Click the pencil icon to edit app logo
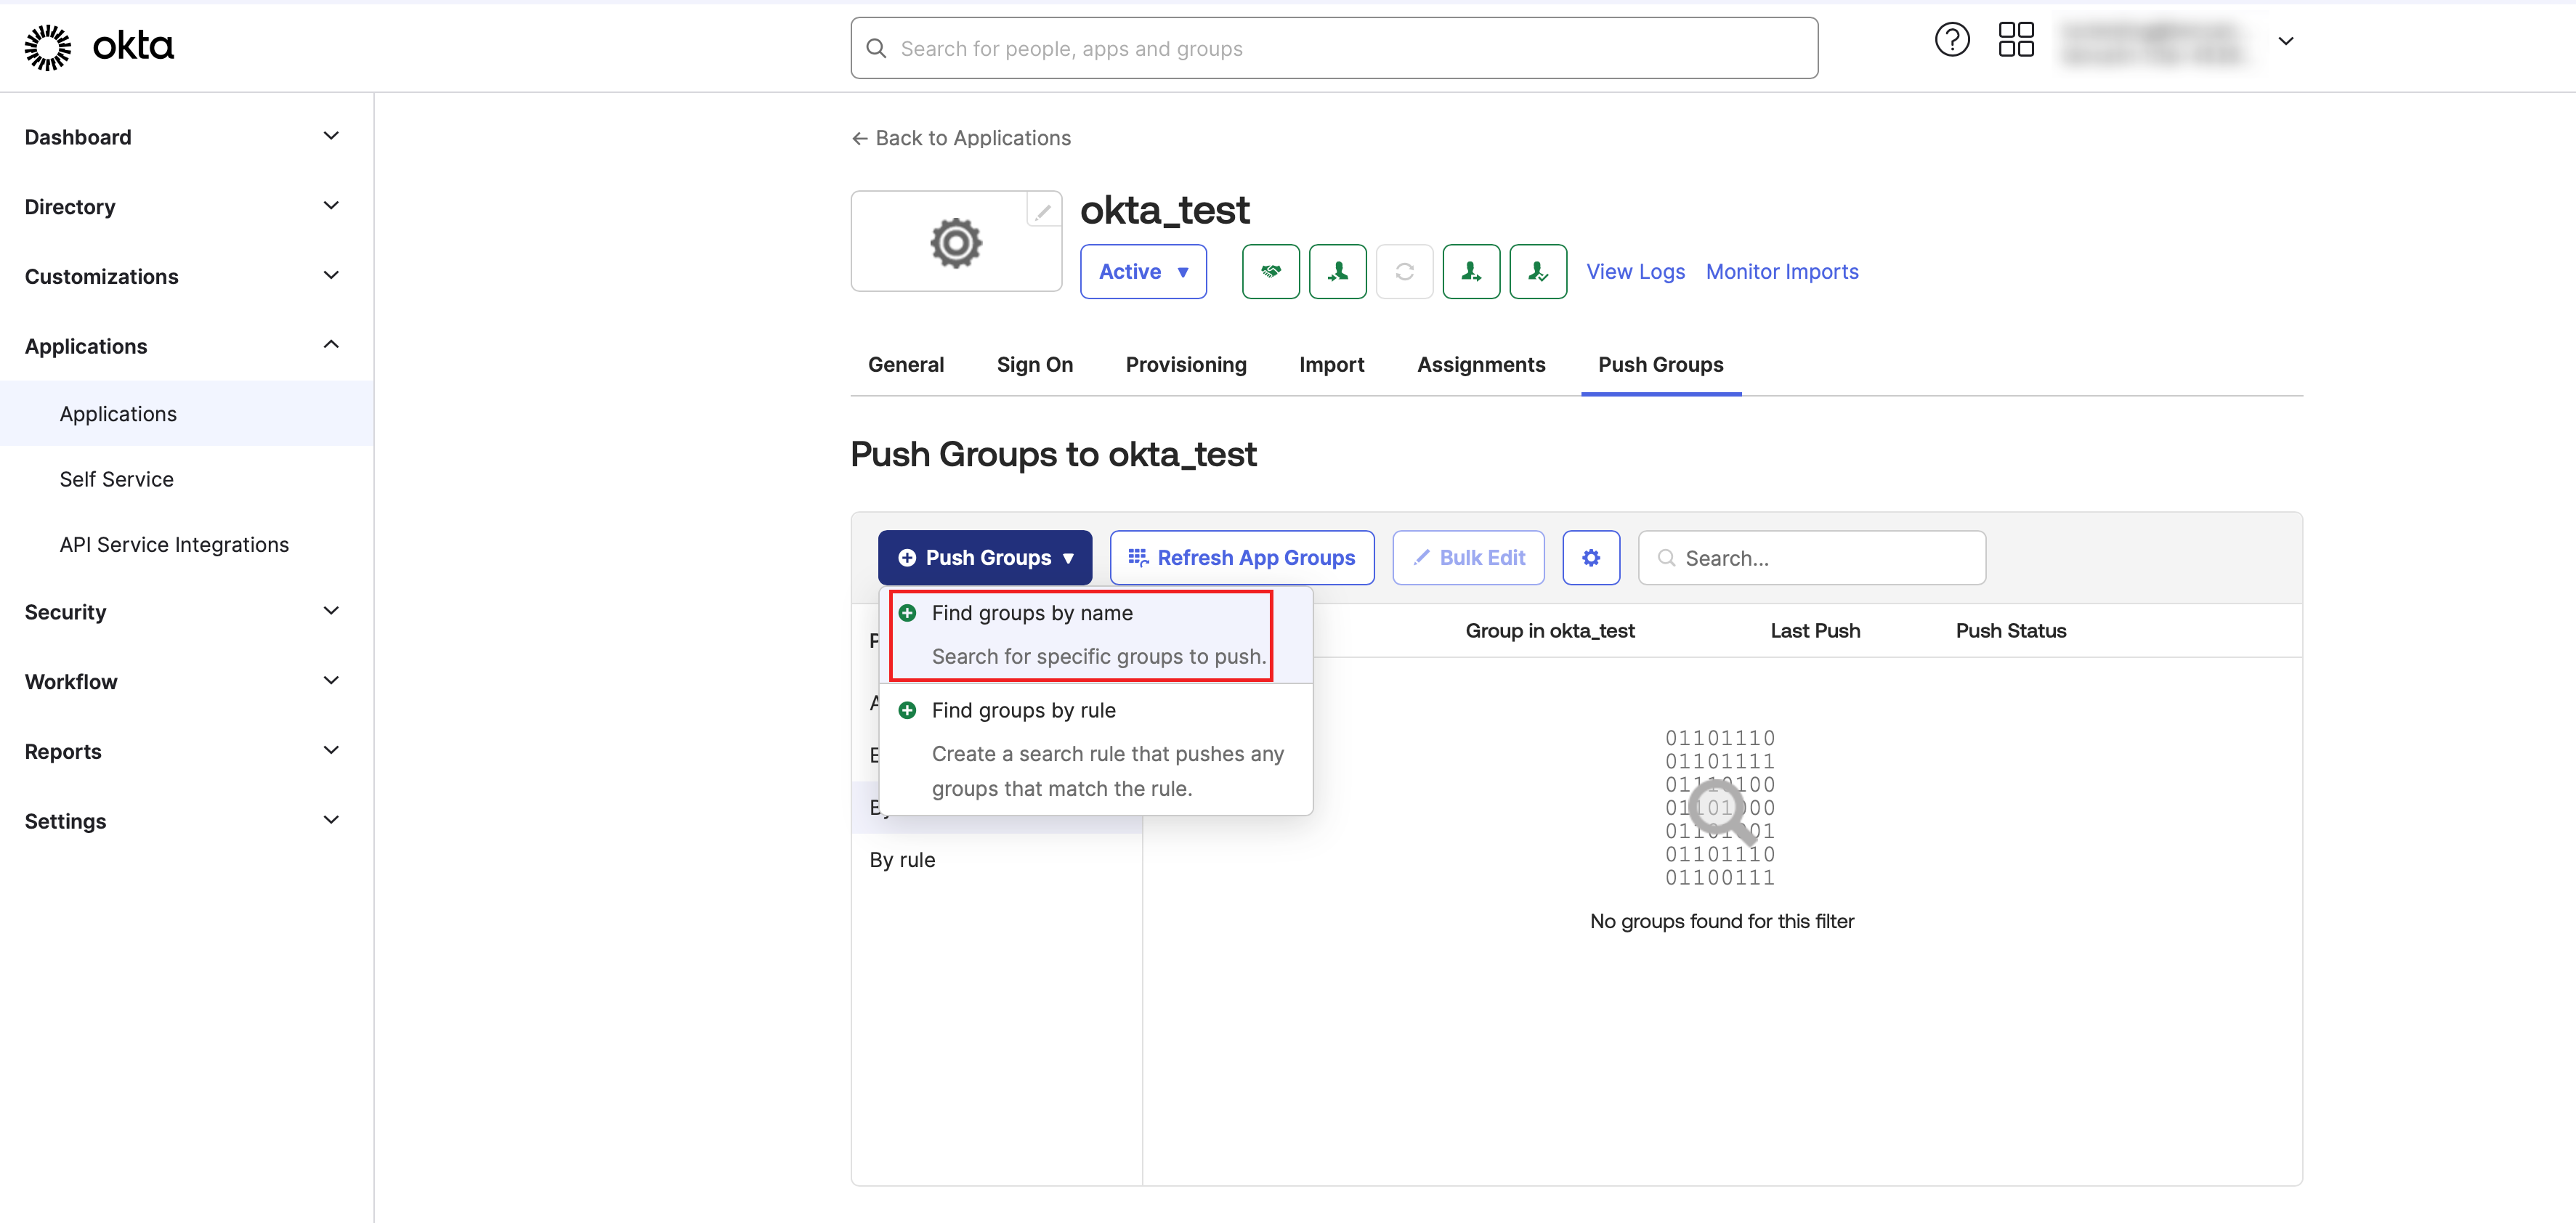 [1043, 211]
